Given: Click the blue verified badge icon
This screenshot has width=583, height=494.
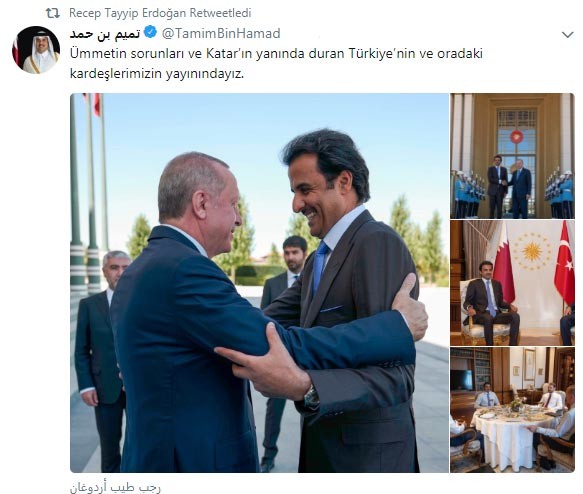Looking at the screenshot, I should pos(150,32).
